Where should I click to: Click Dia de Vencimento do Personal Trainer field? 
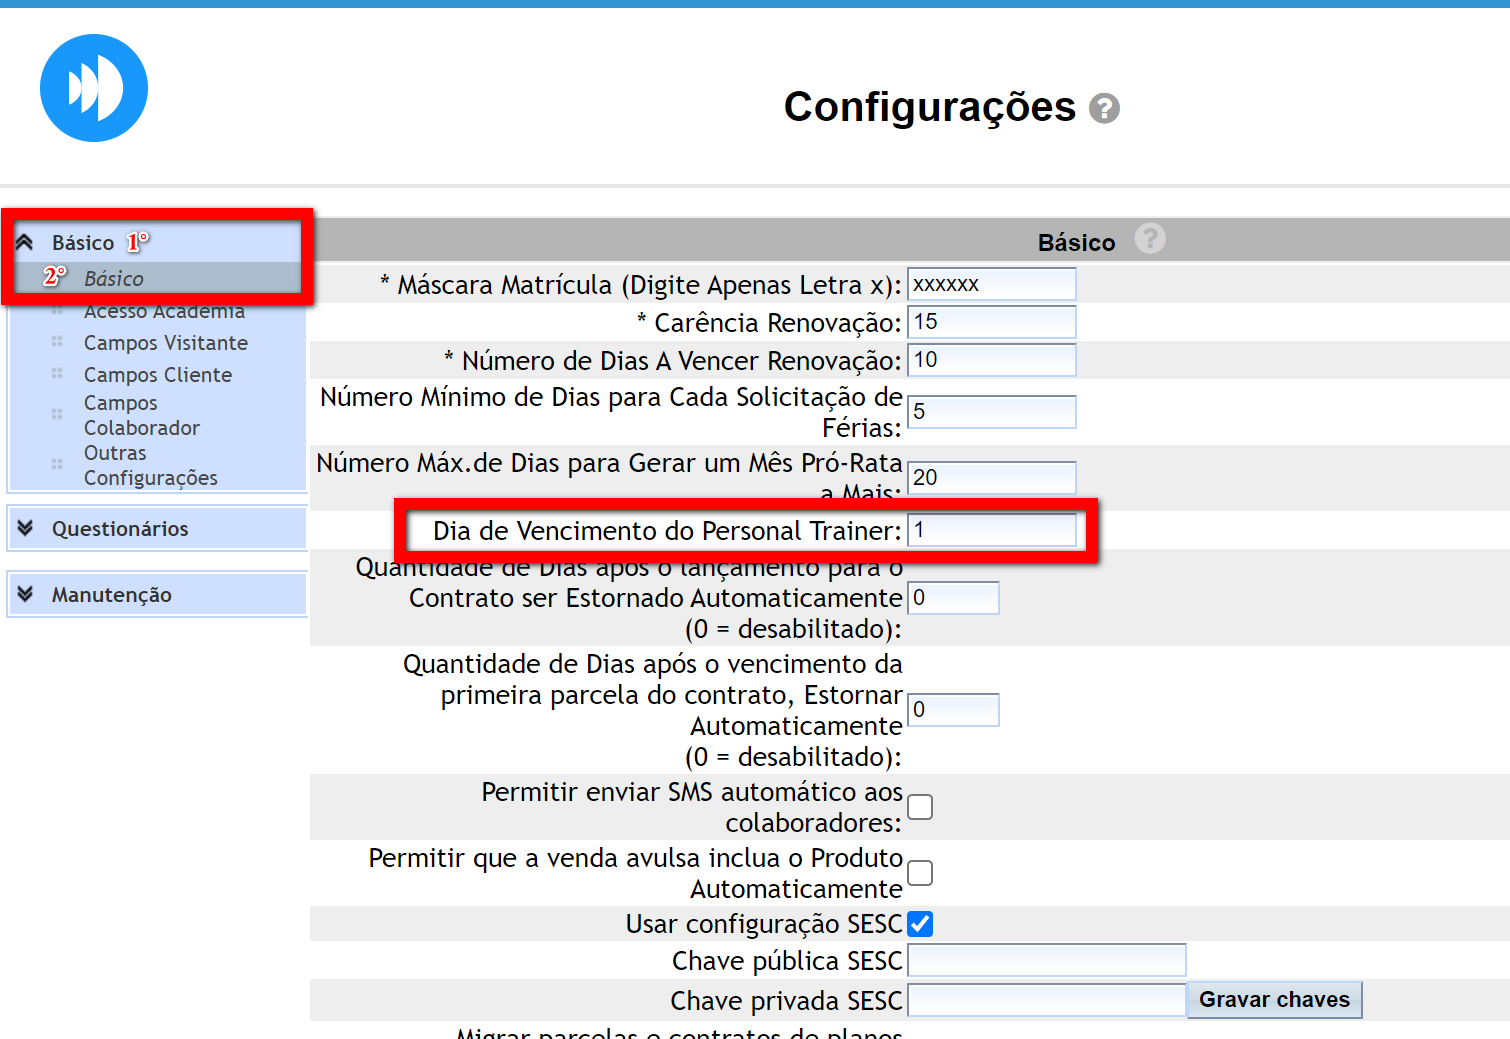point(991,530)
